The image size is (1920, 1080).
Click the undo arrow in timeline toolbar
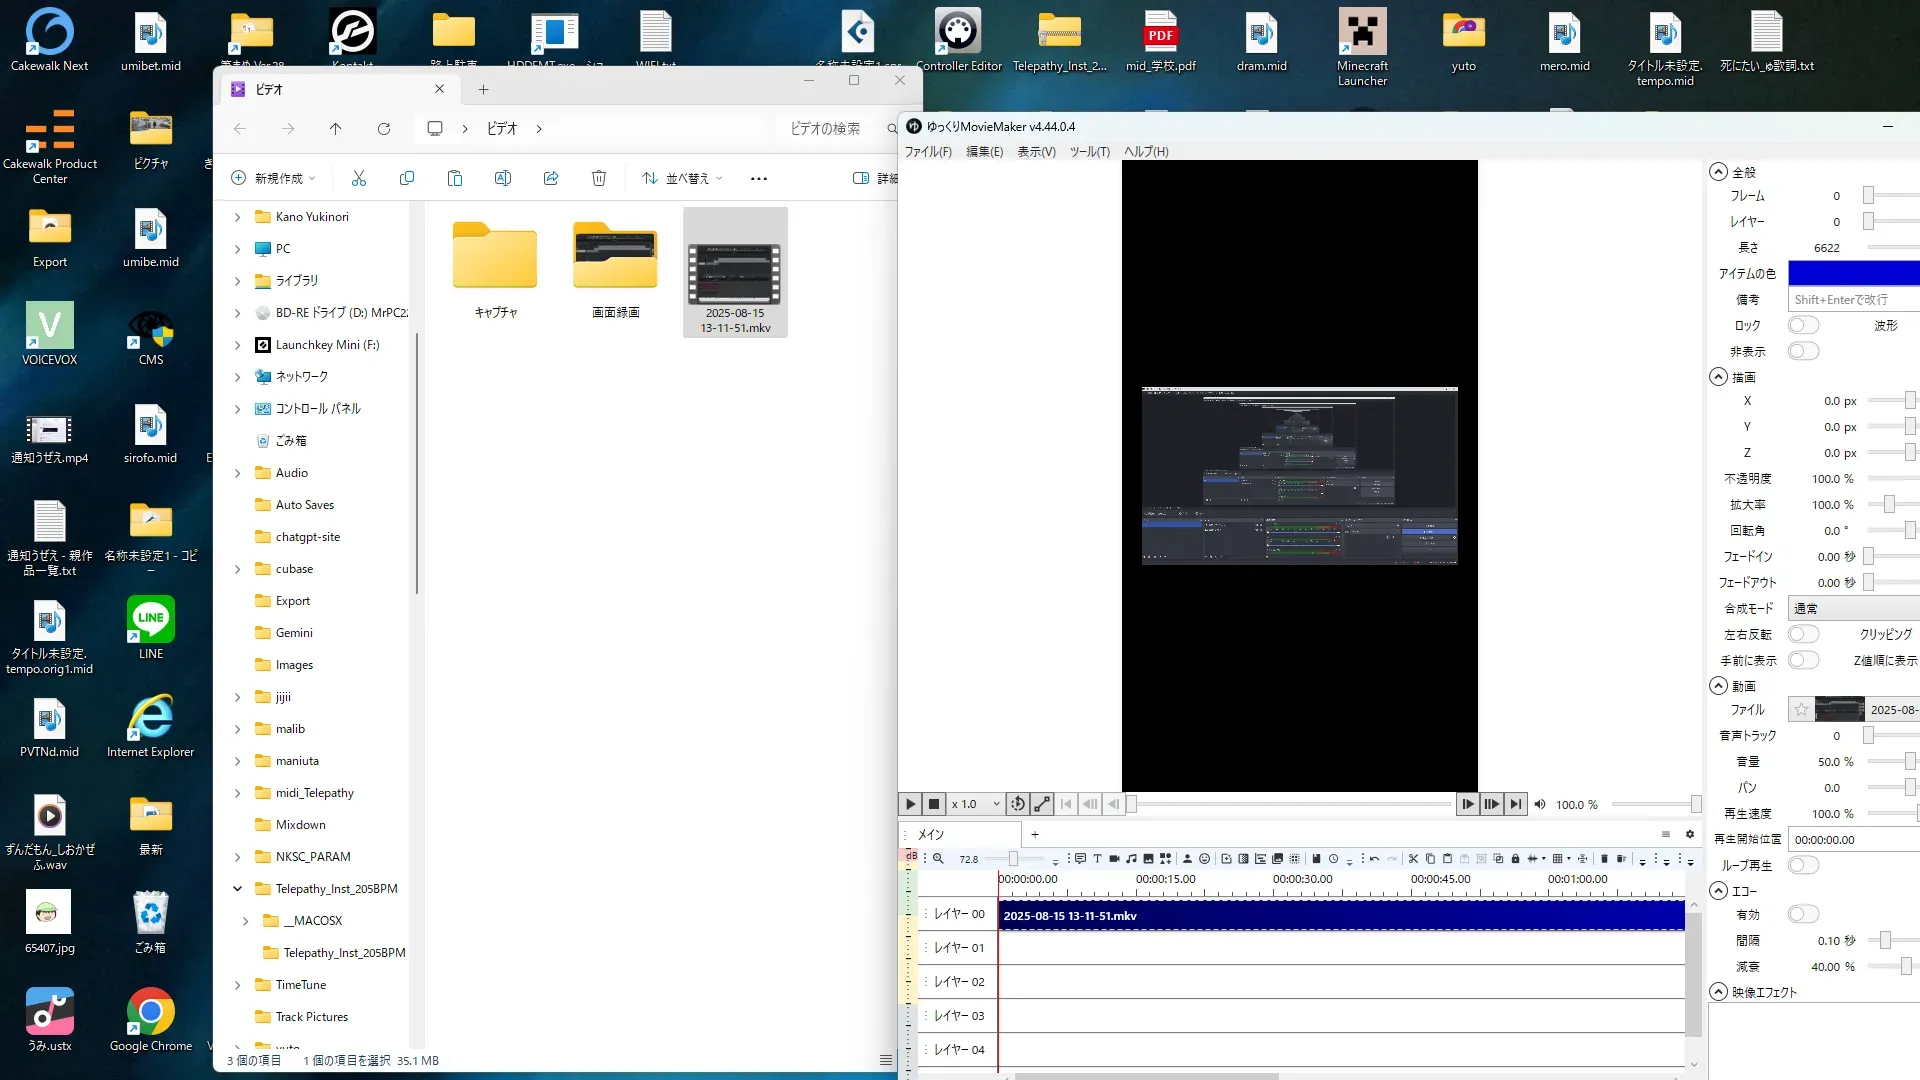[x=1375, y=859]
